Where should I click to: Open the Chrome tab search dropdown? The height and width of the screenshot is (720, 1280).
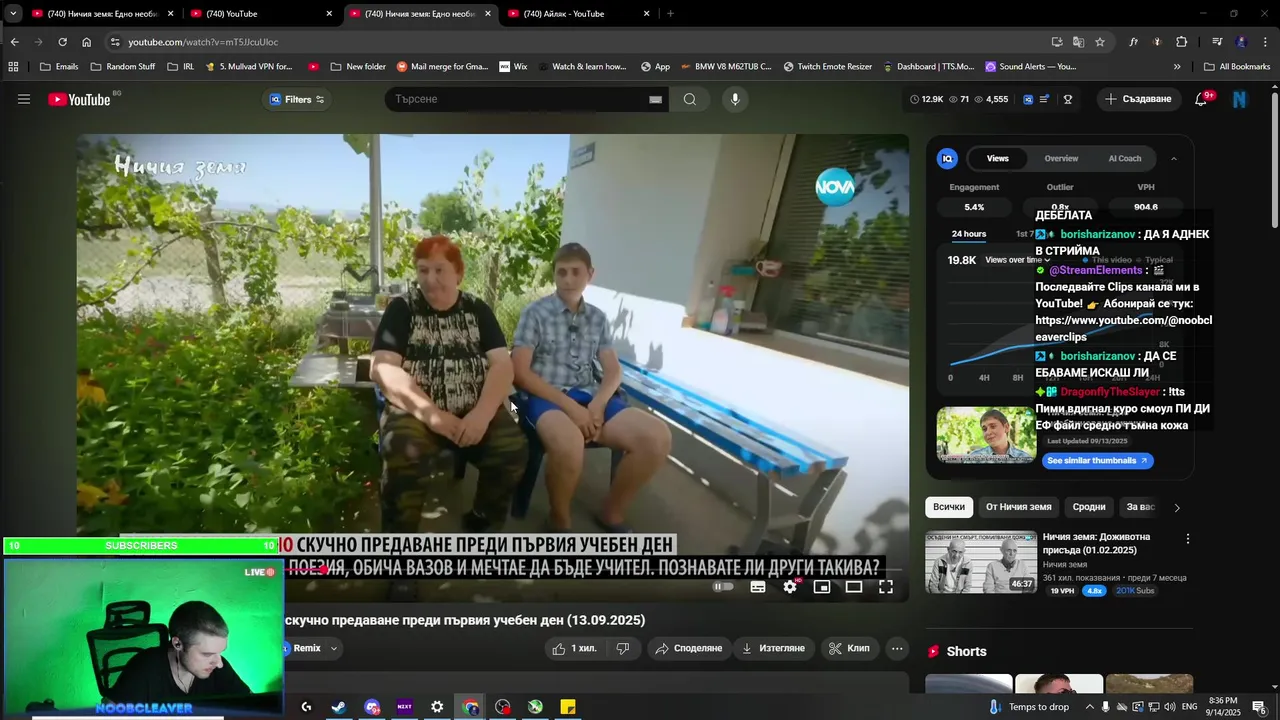tap(13, 14)
